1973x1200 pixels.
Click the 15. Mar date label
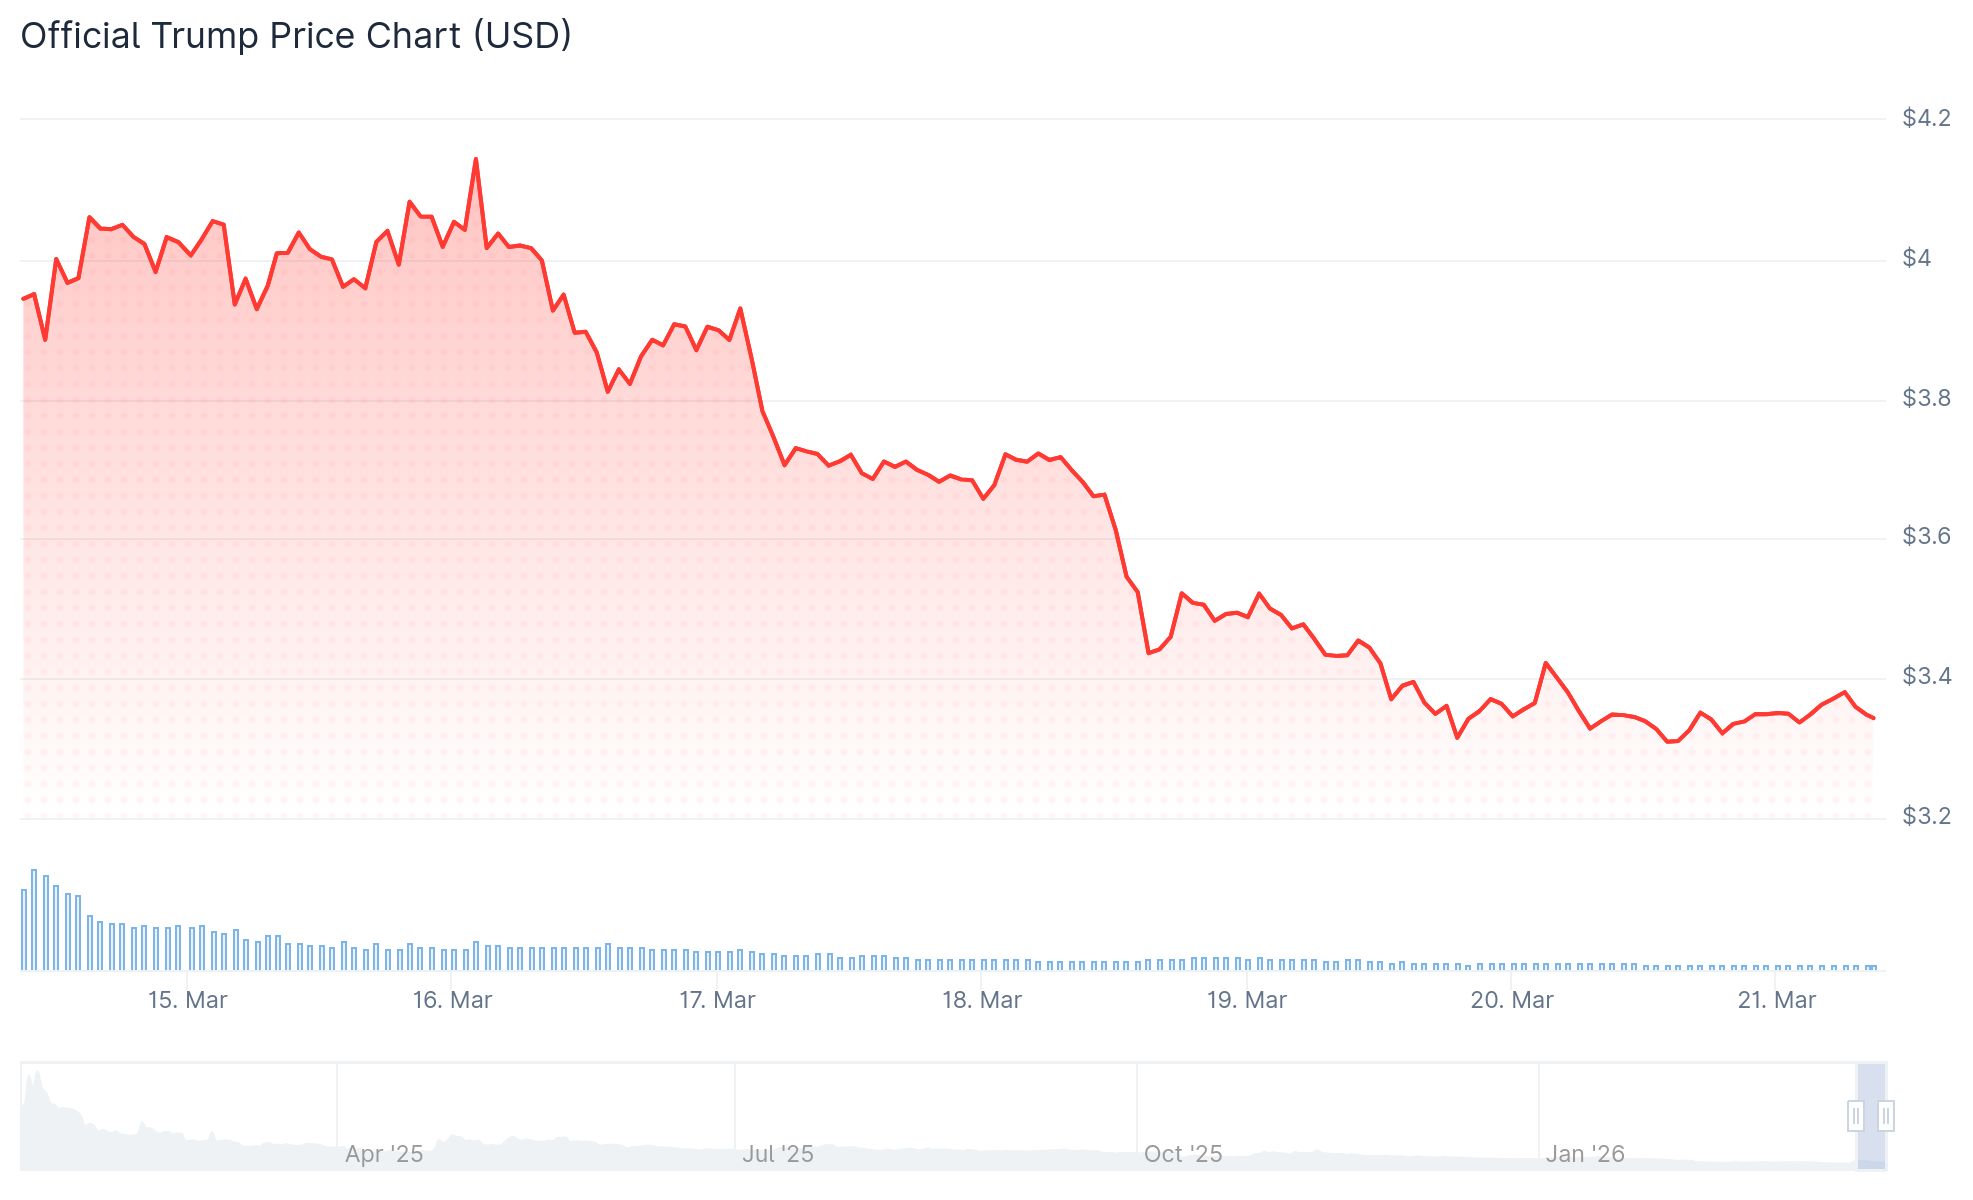click(x=188, y=1000)
